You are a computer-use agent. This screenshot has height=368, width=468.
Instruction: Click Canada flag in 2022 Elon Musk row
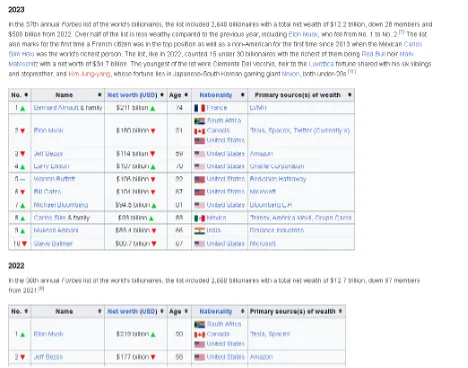coord(199,334)
